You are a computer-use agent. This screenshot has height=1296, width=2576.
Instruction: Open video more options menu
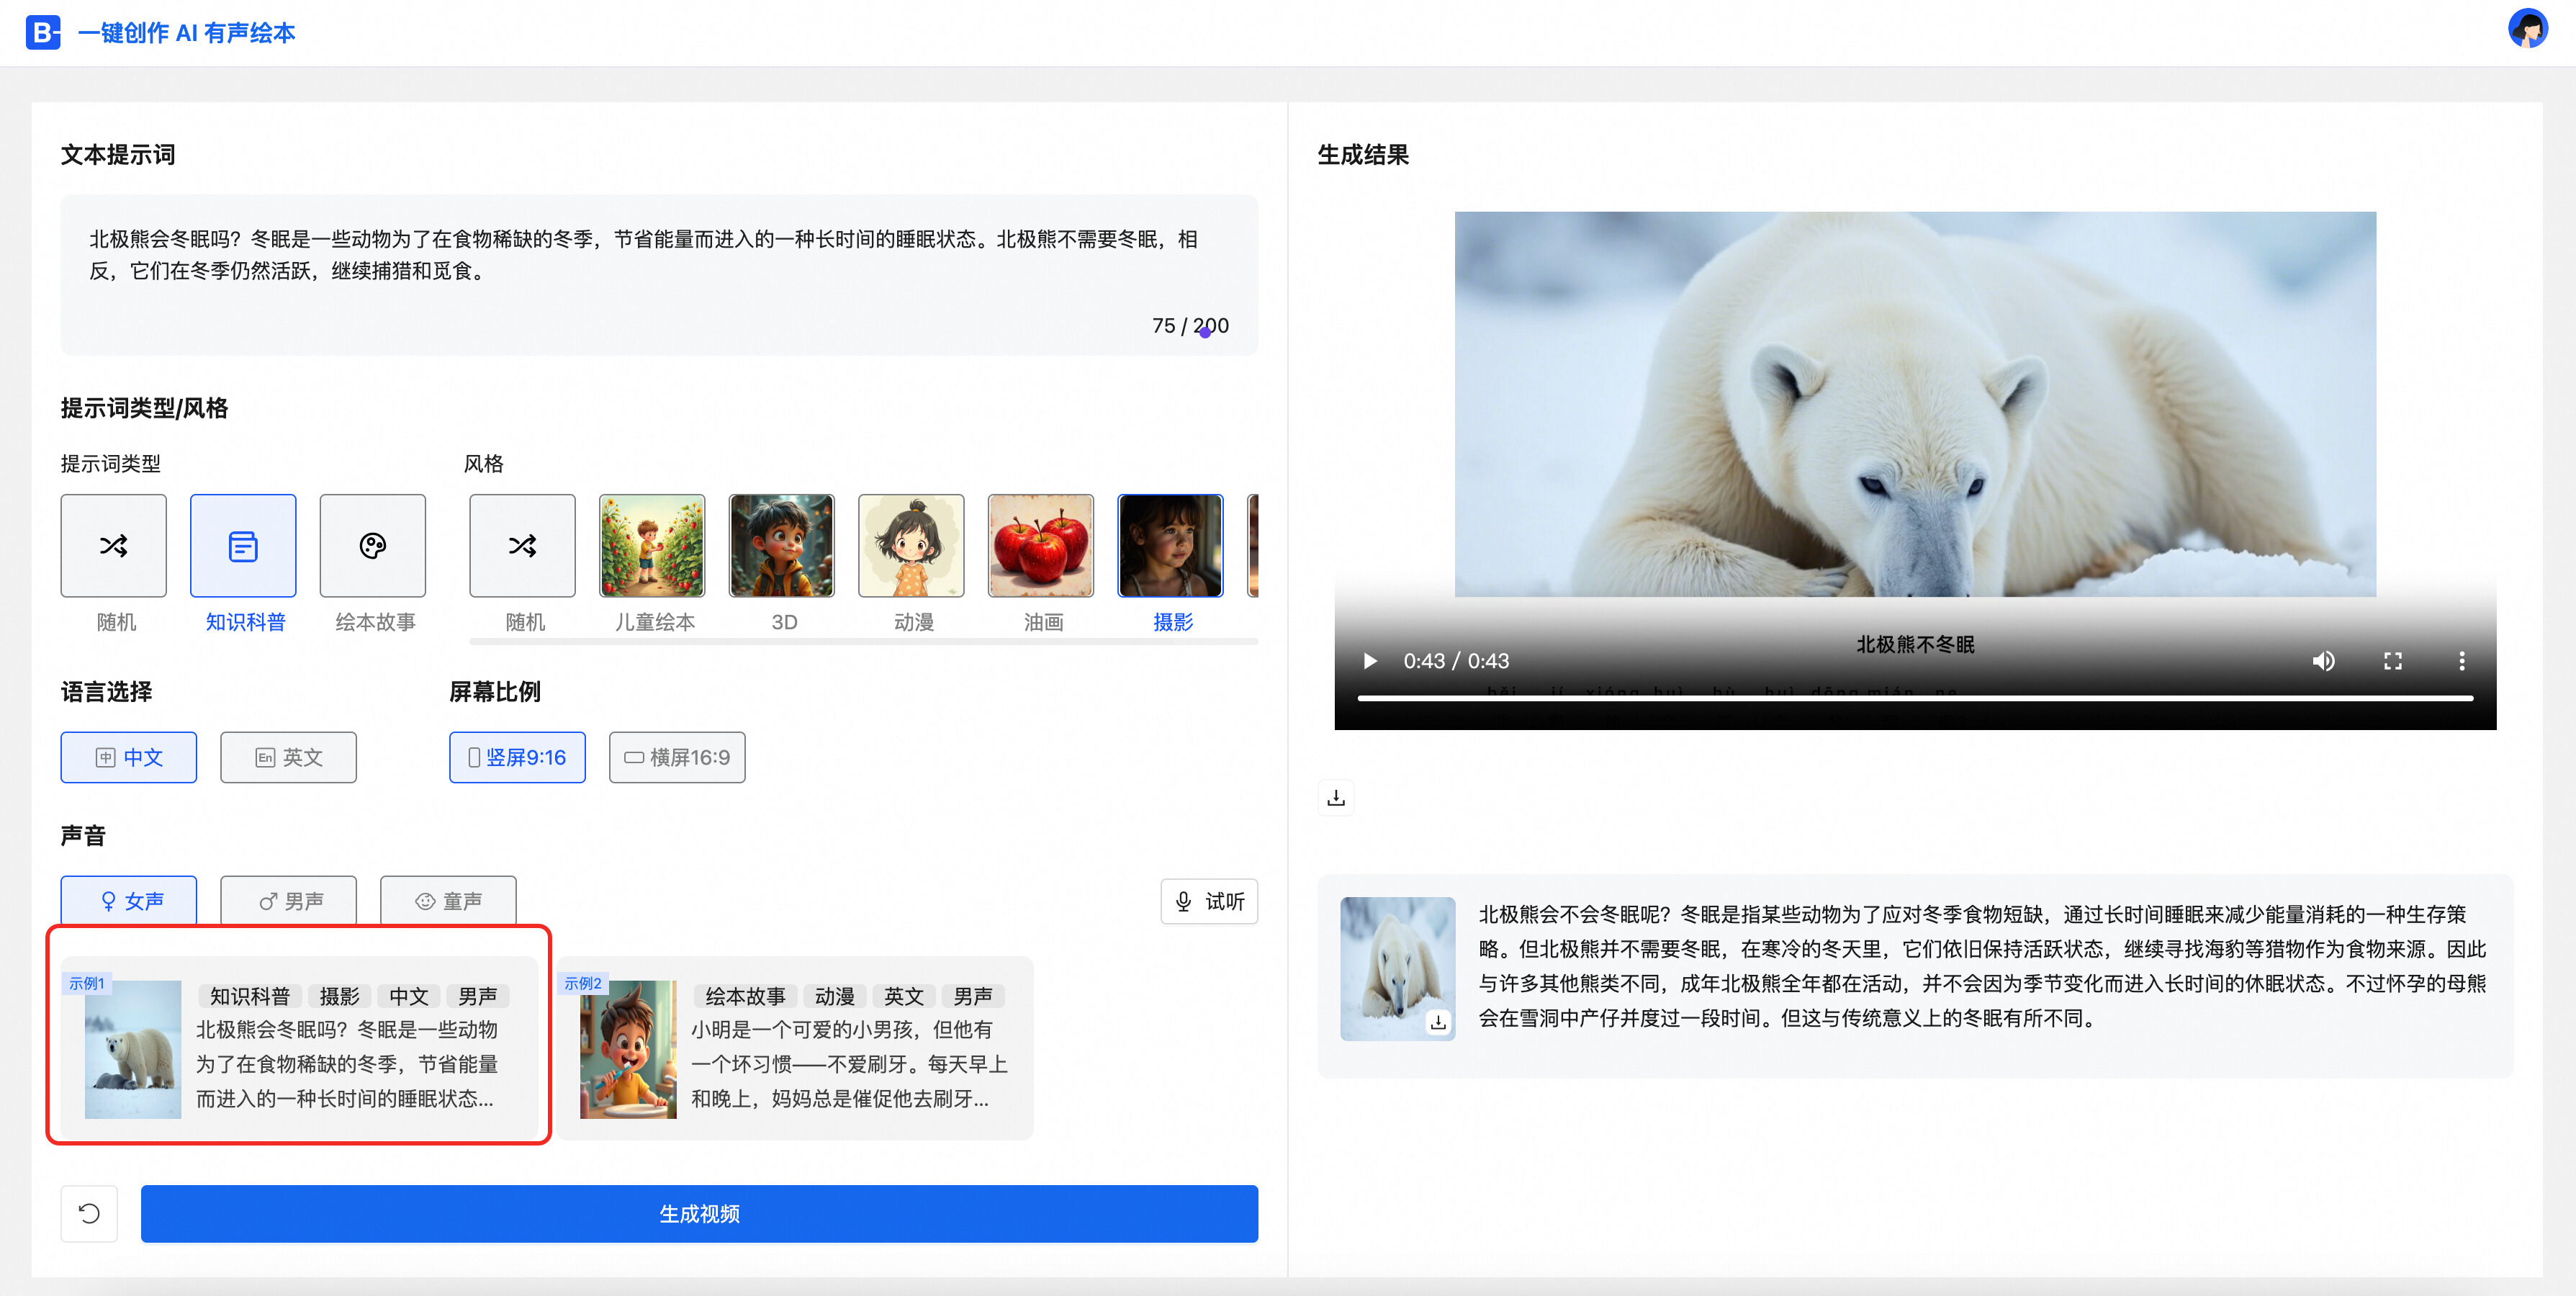click(2461, 661)
